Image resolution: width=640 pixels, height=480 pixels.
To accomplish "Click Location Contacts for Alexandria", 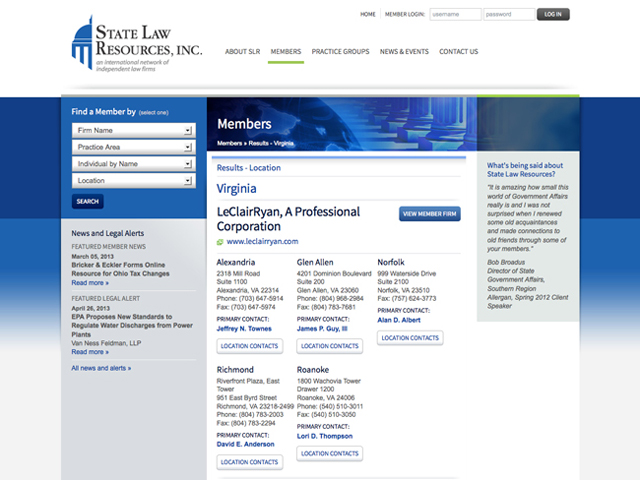I will click(x=249, y=346).
